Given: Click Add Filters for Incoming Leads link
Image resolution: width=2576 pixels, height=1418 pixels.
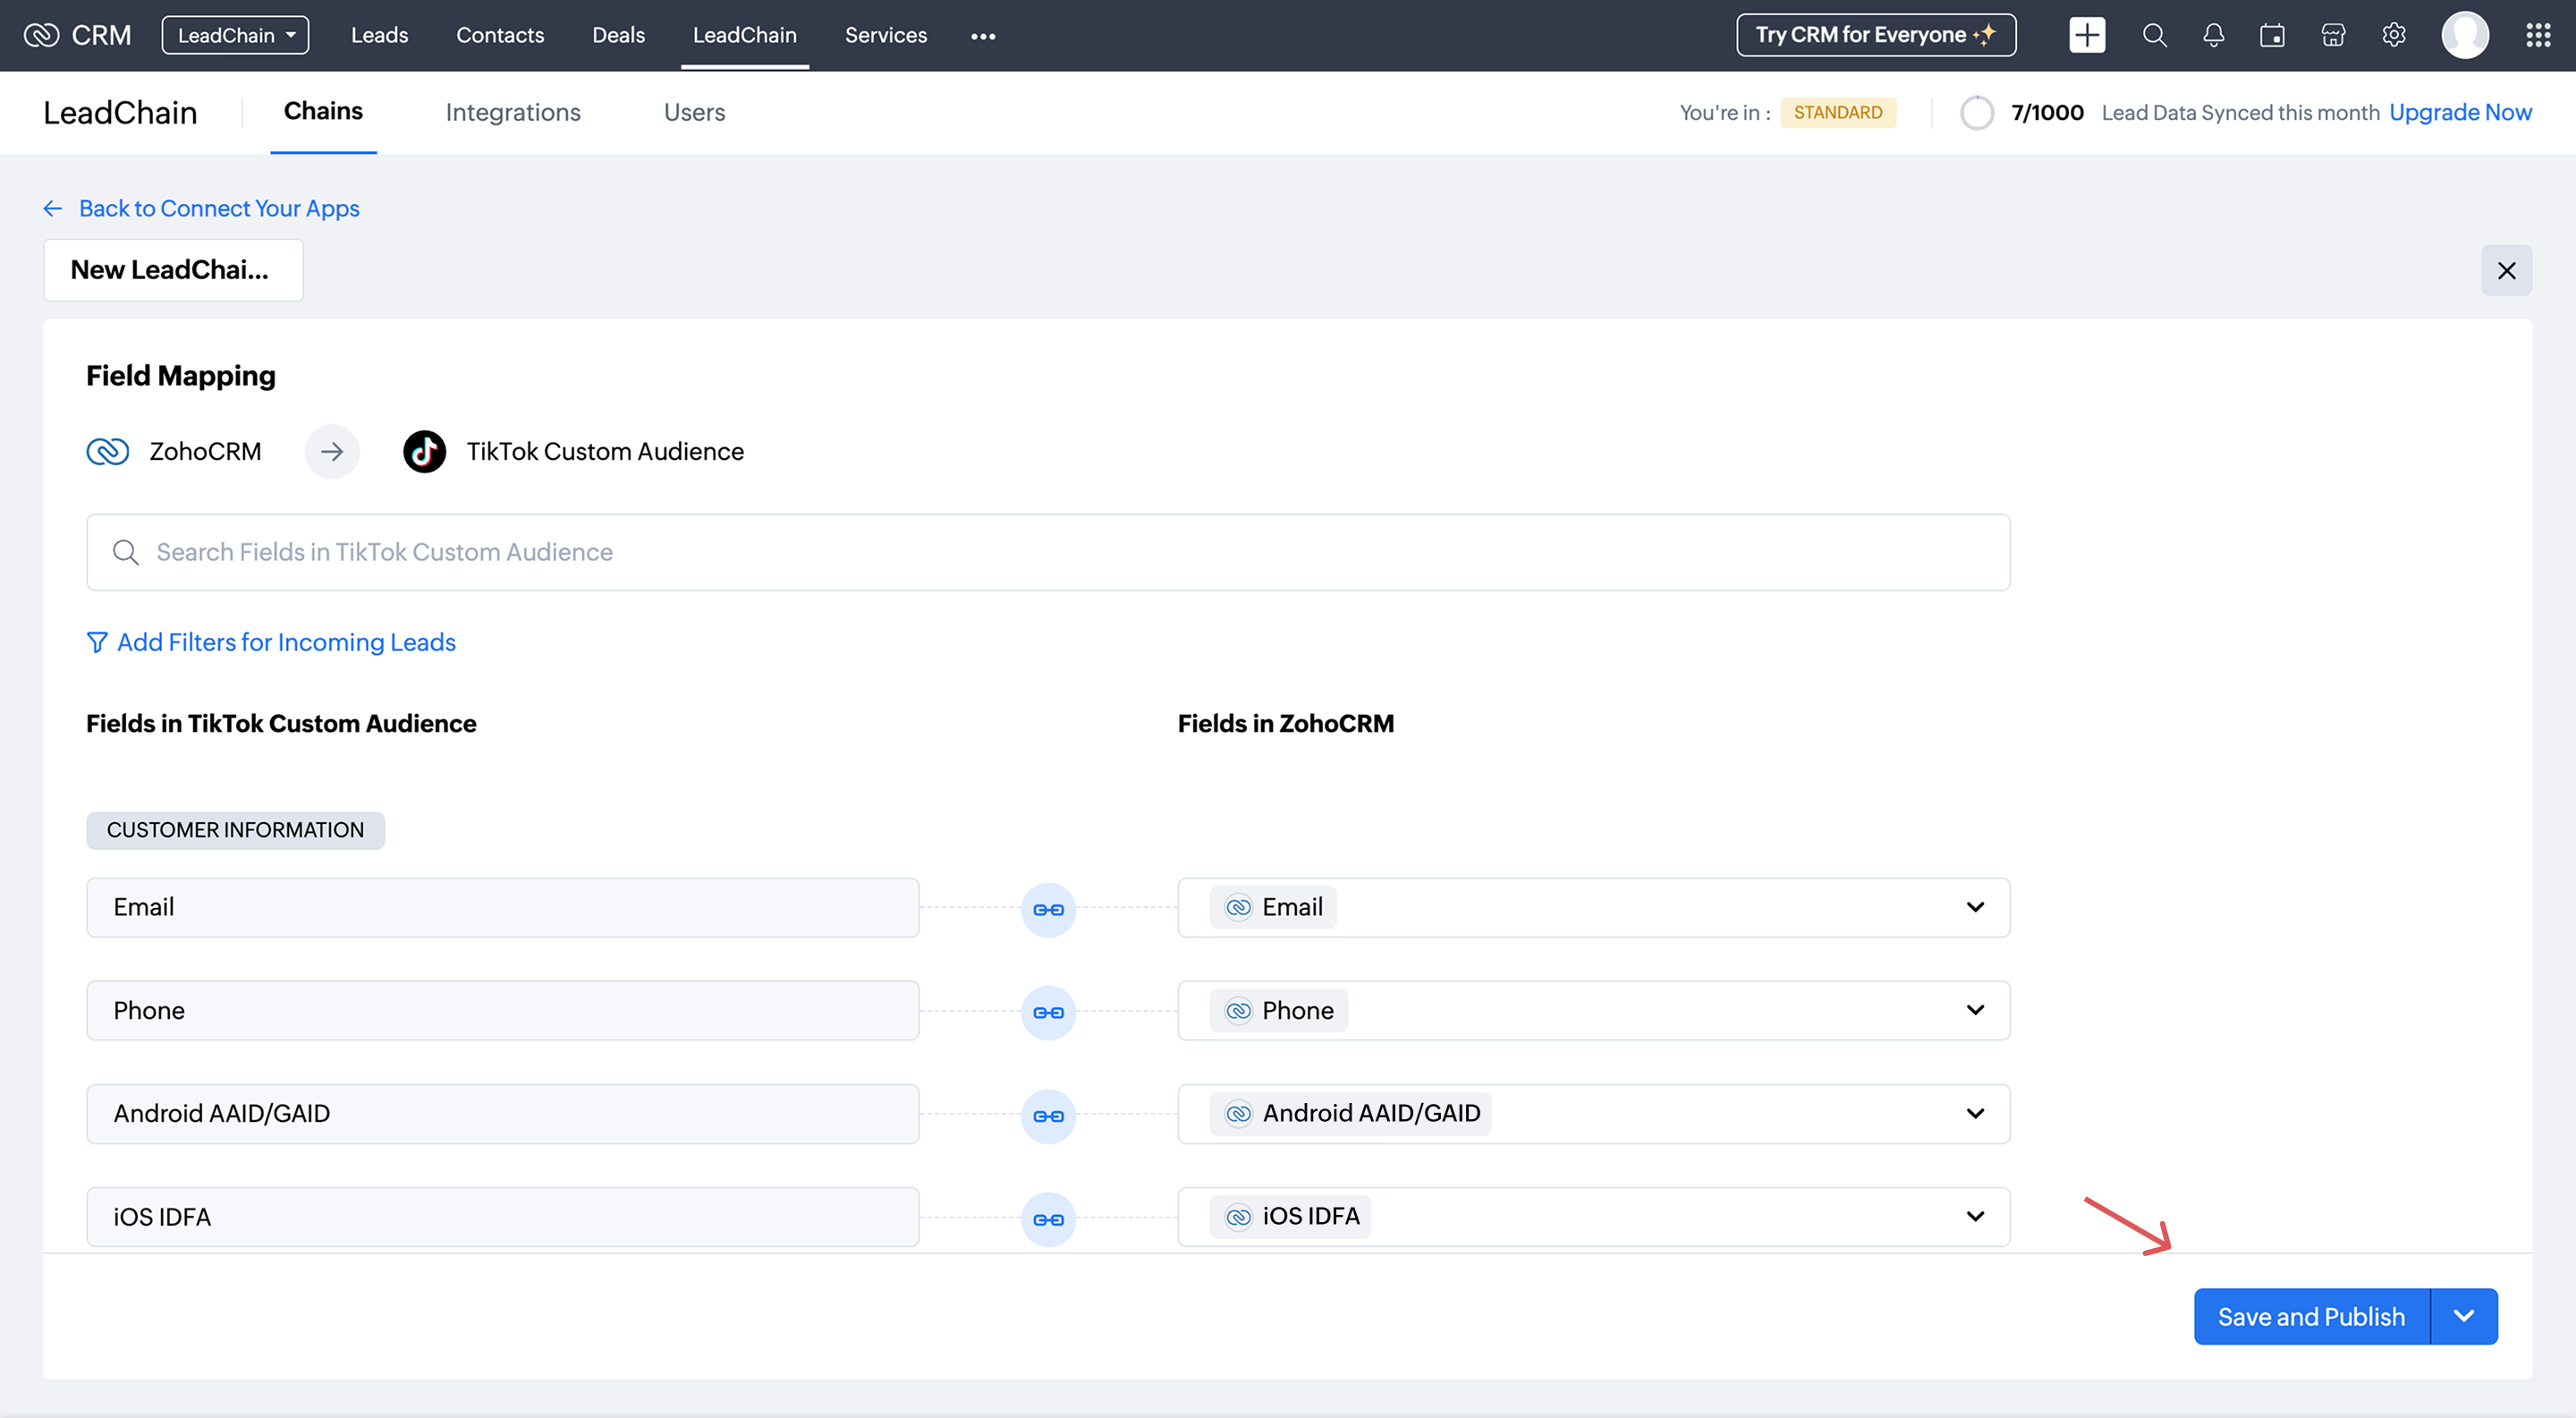Looking at the screenshot, I should (285, 642).
